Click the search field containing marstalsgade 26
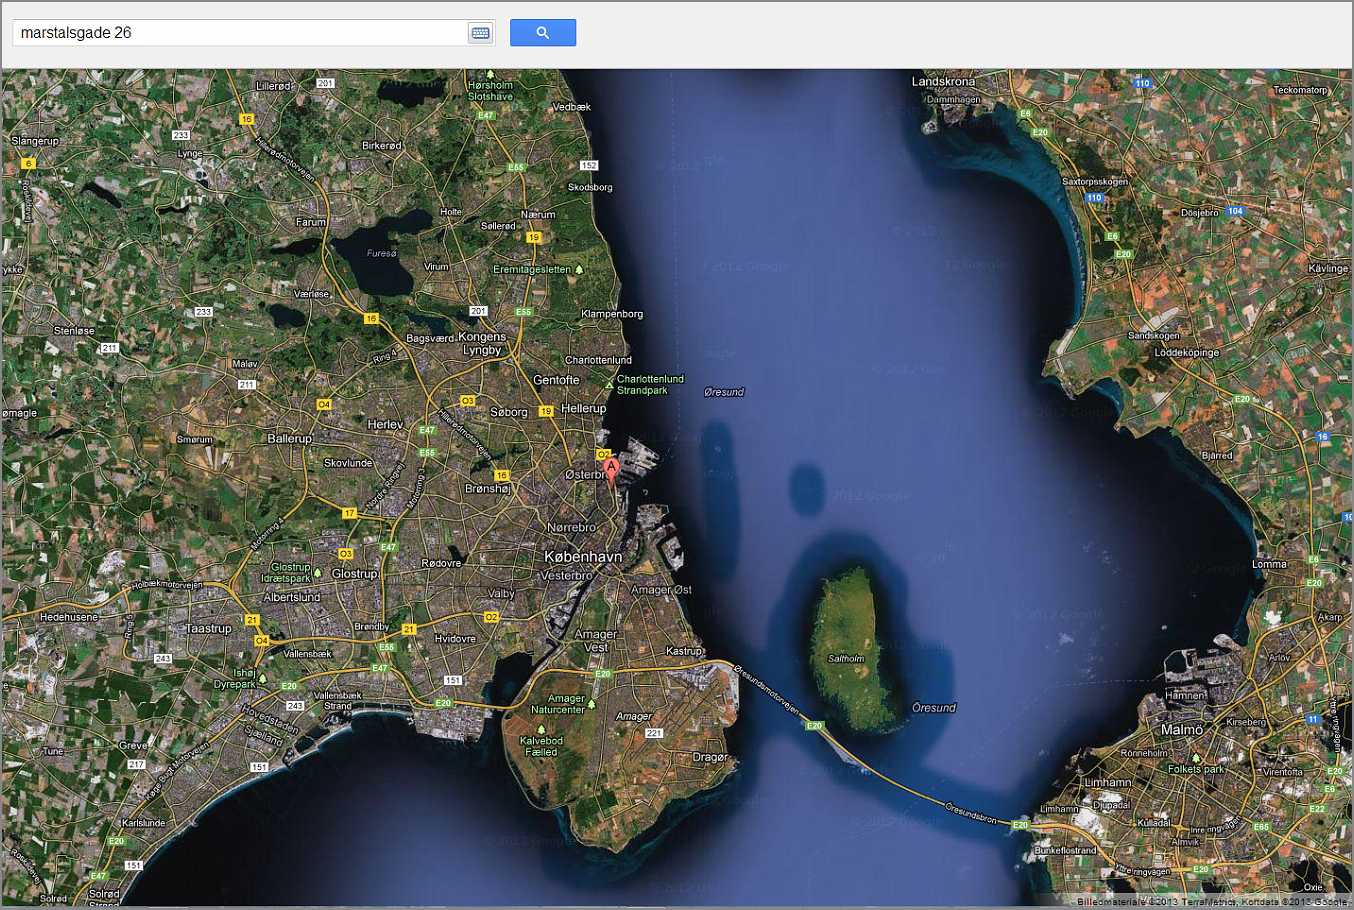The image size is (1354, 910). pos(240,33)
